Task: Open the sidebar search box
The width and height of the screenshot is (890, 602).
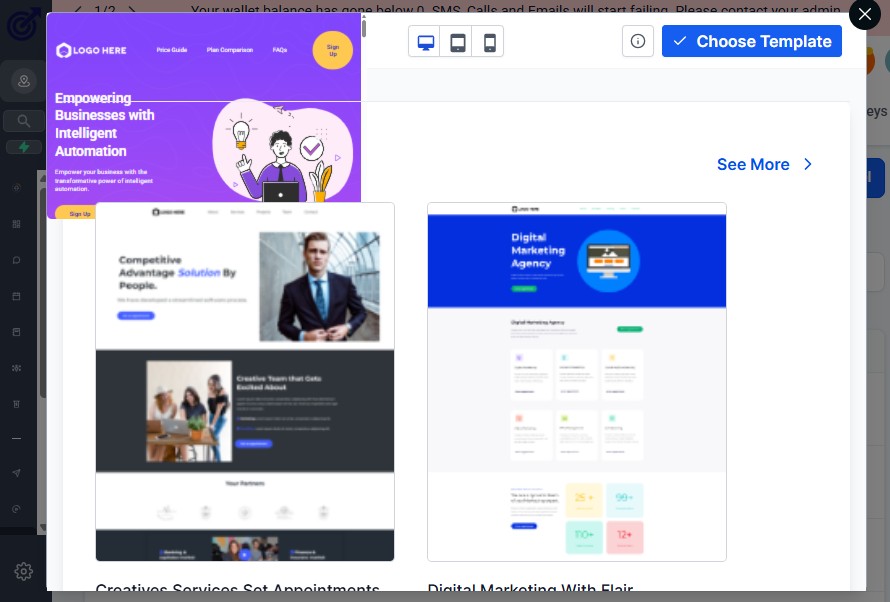Action: pos(23,121)
